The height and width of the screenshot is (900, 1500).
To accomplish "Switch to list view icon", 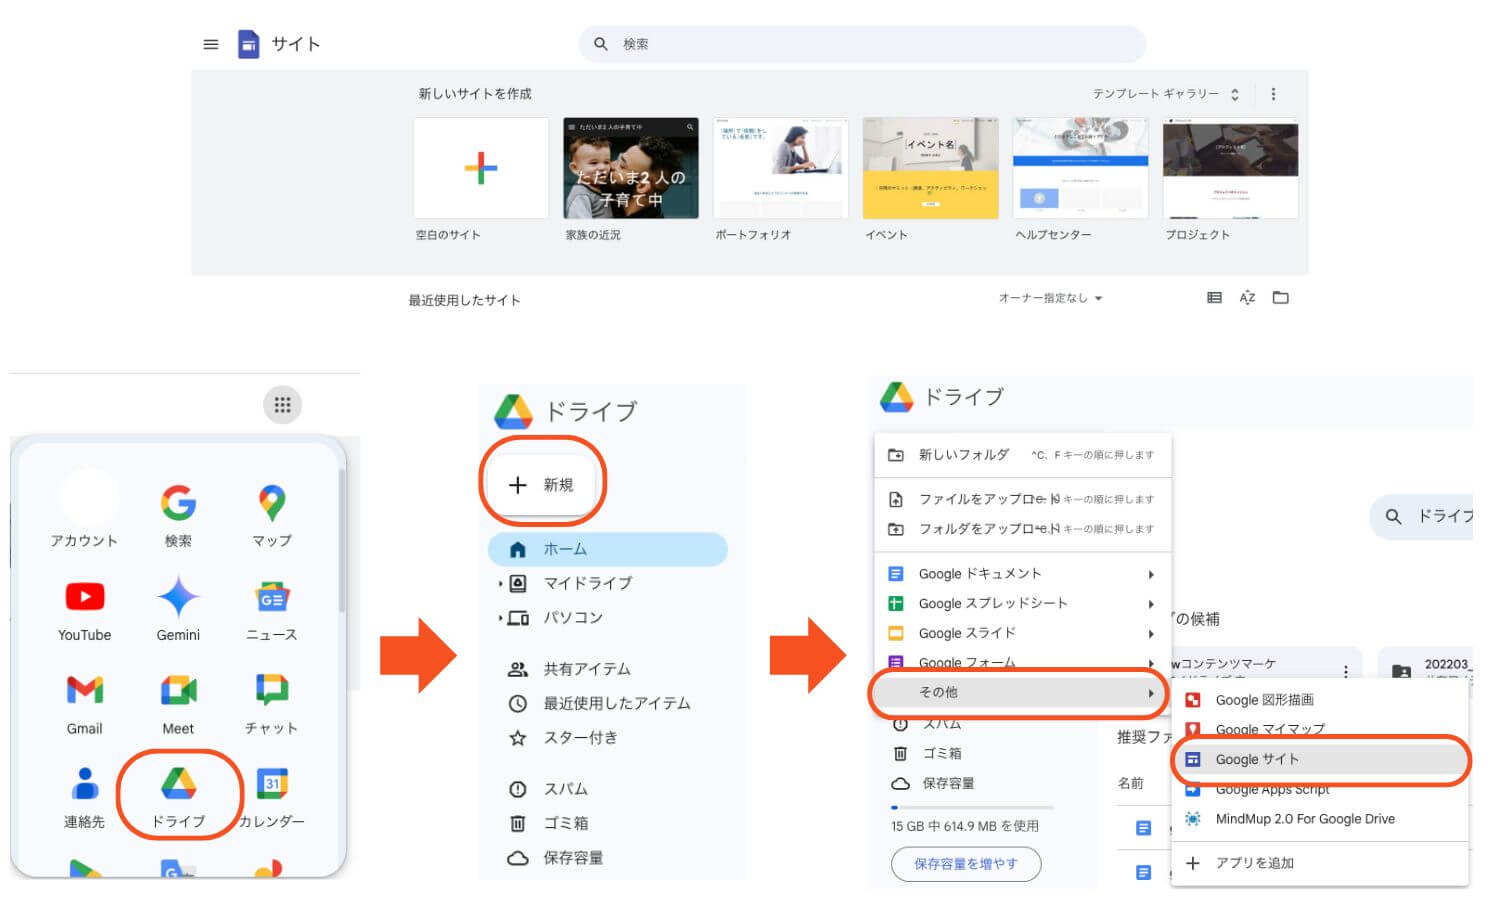I will coord(1214,298).
